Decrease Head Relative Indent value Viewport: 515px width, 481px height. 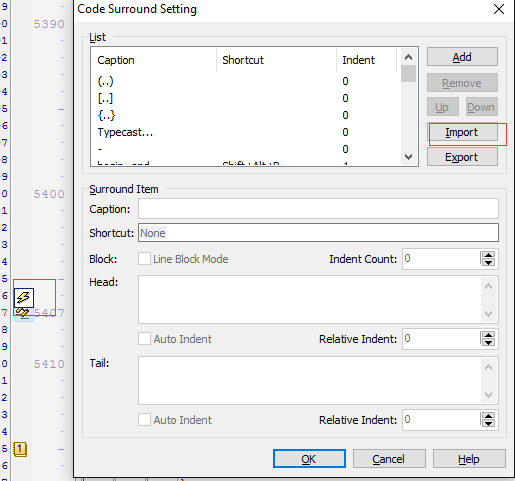(x=488, y=343)
